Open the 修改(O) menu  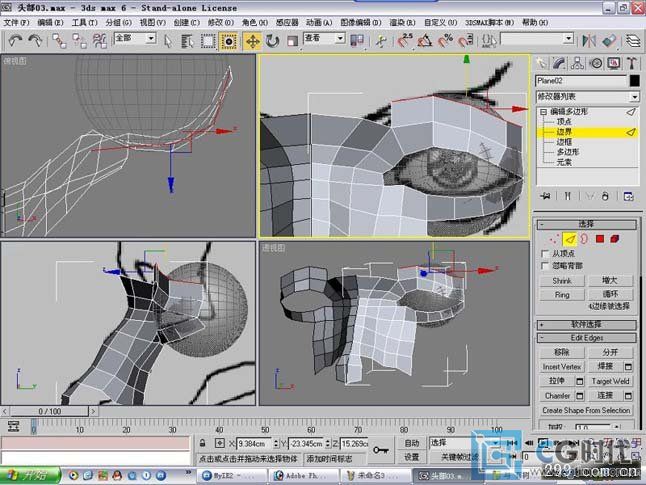click(x=220, y=22)
